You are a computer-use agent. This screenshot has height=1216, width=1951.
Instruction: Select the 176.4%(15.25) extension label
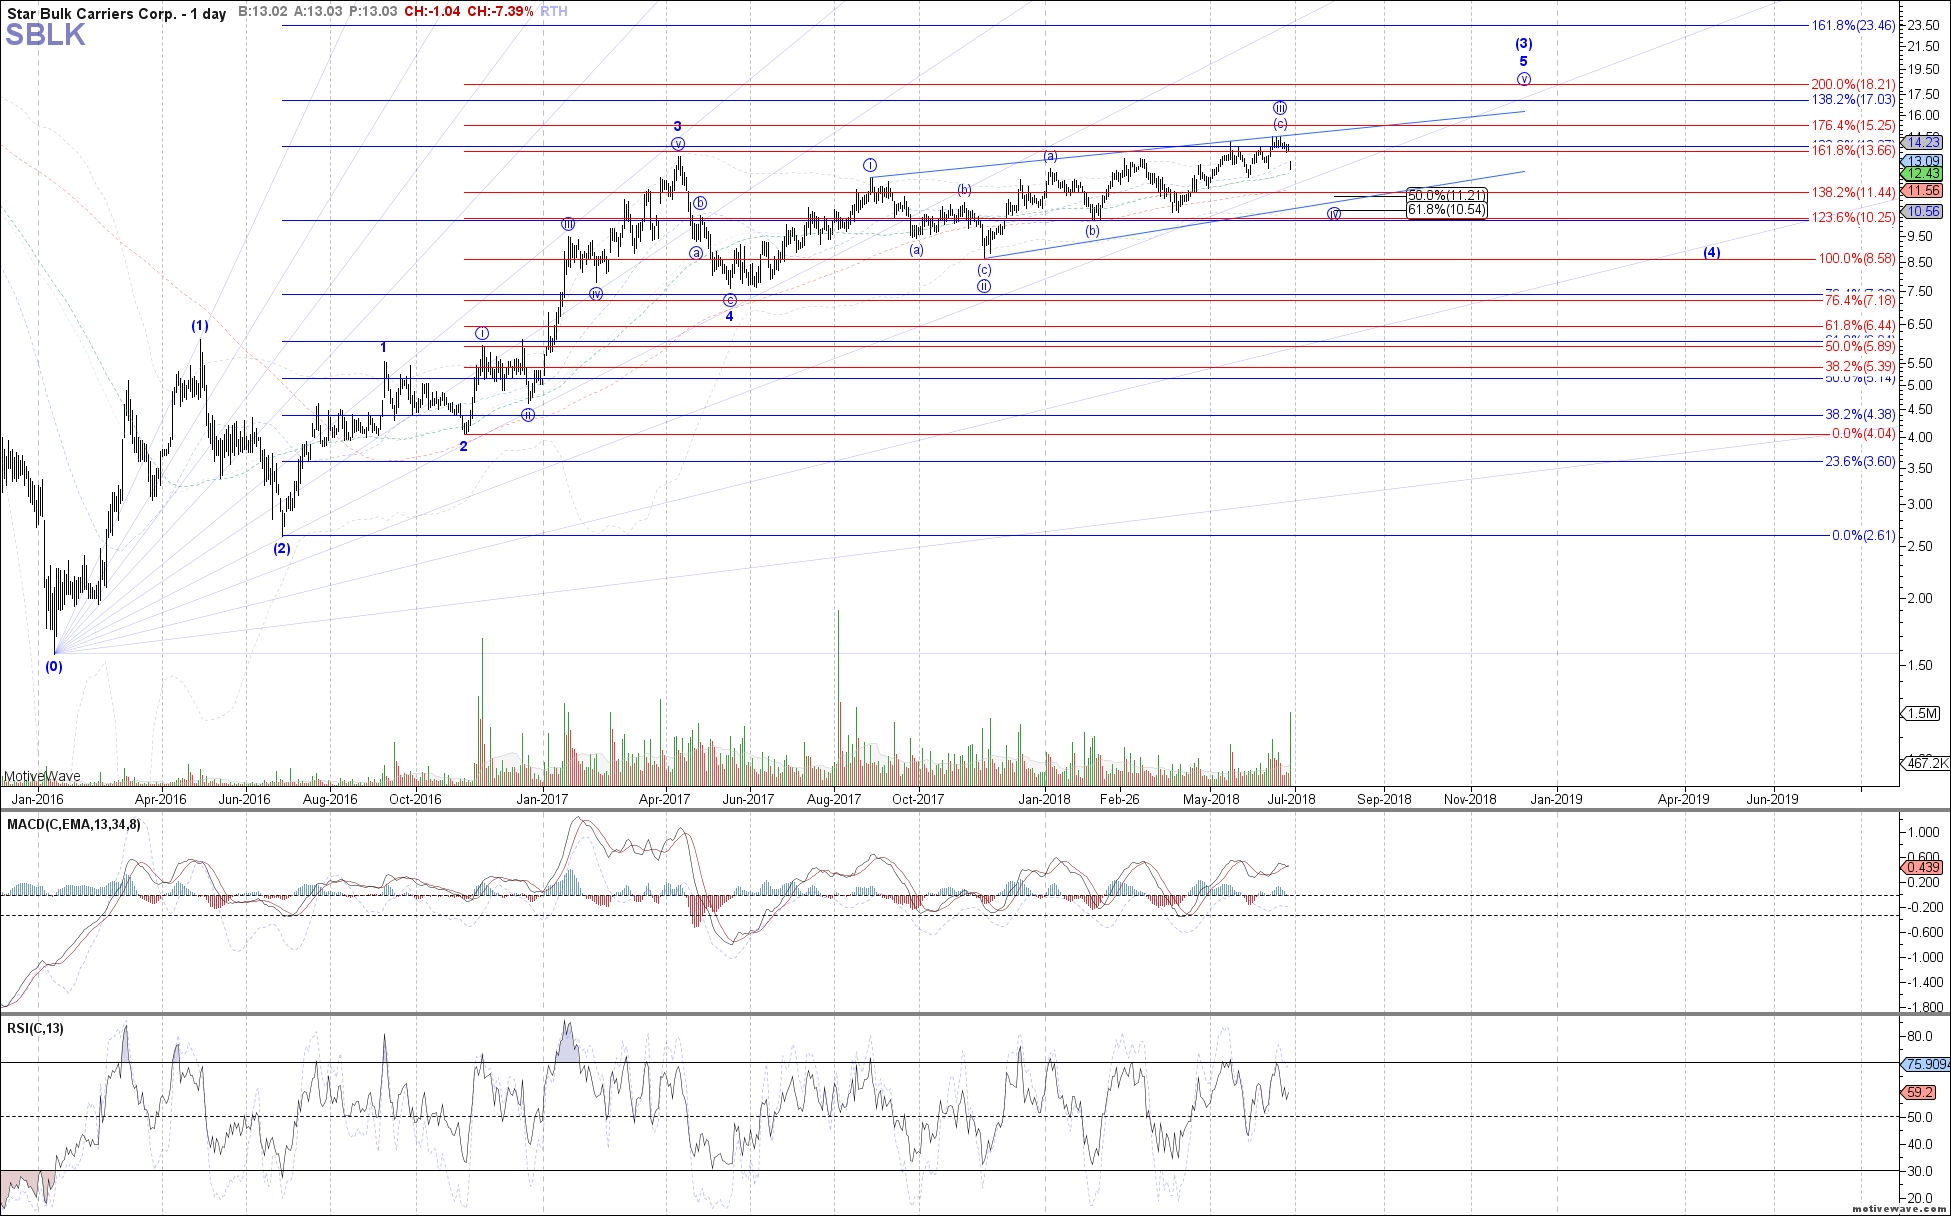tap(1853, 125)
